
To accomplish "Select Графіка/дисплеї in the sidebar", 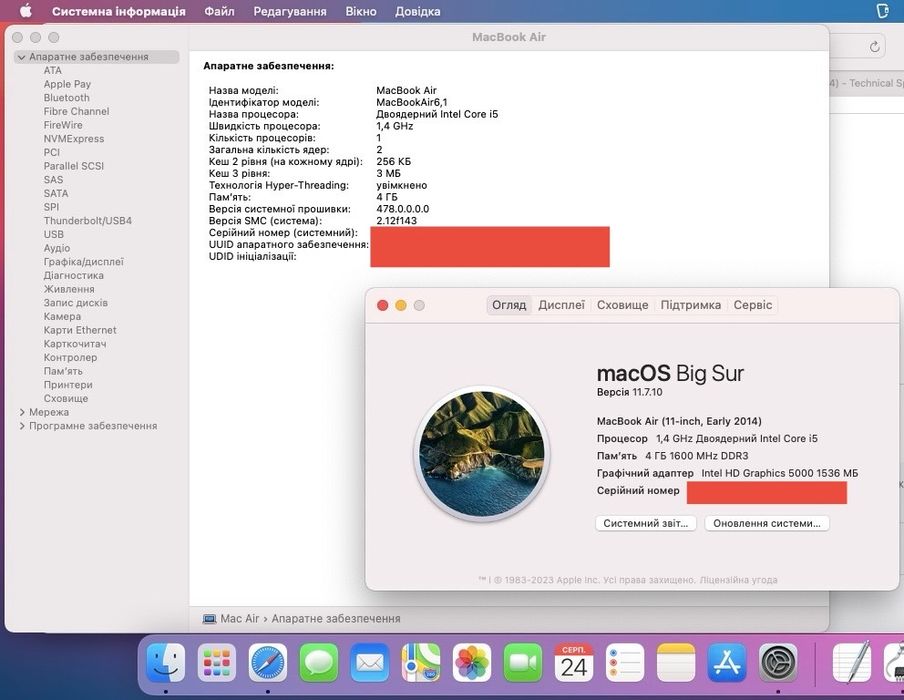I will click(84, 262).
